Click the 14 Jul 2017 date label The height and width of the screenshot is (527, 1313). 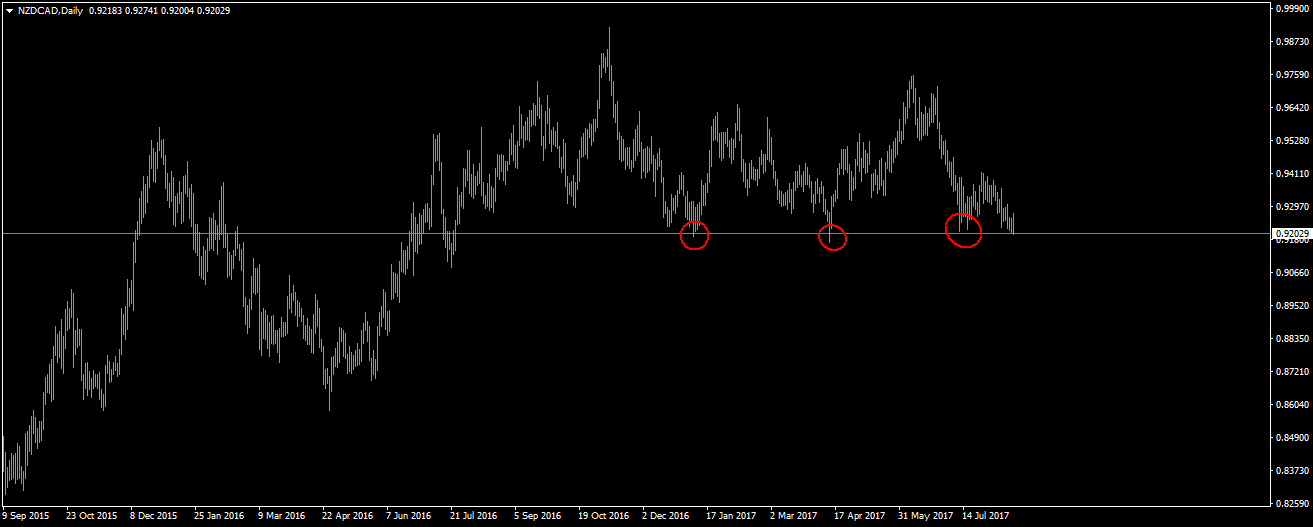pos(986,516)
